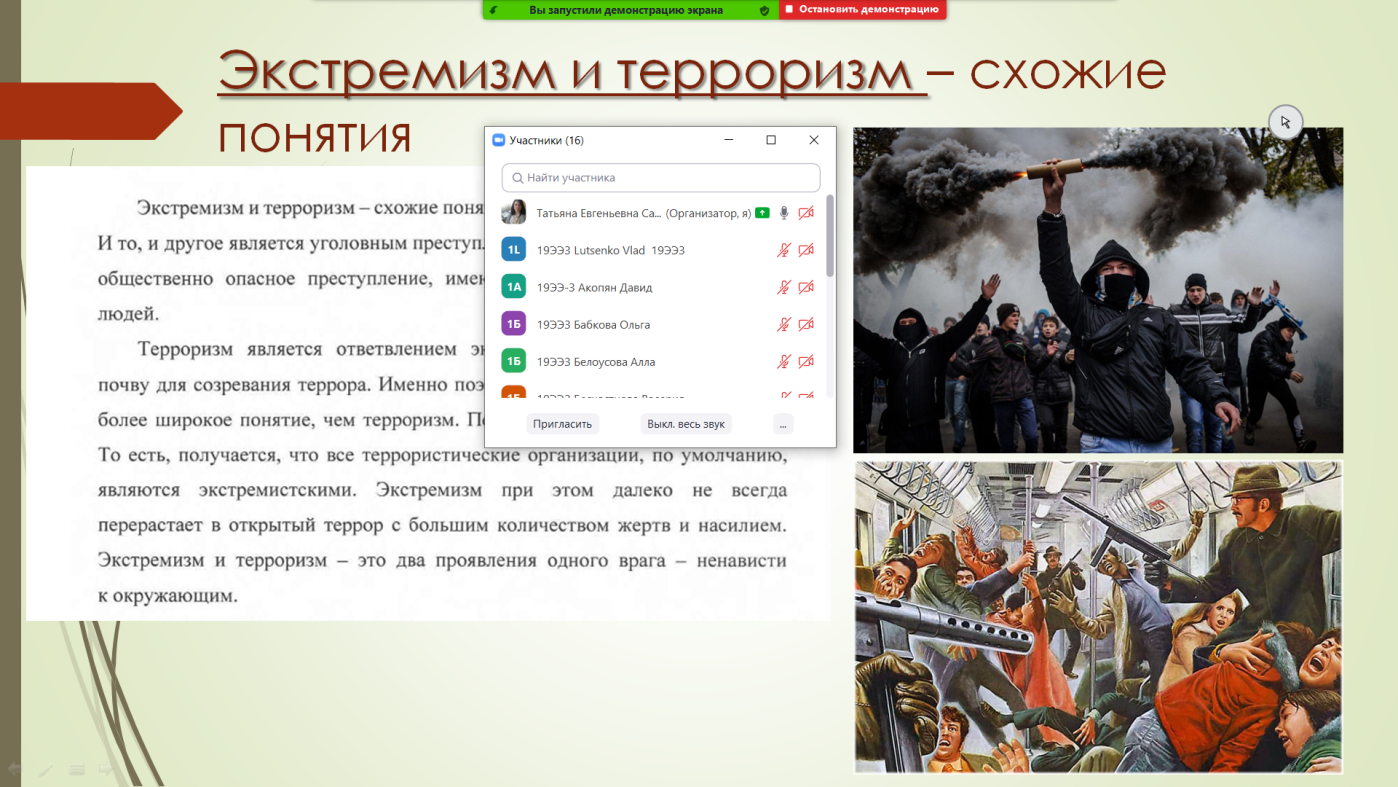Click the smoke flare protest photo

coord(1098,290)
